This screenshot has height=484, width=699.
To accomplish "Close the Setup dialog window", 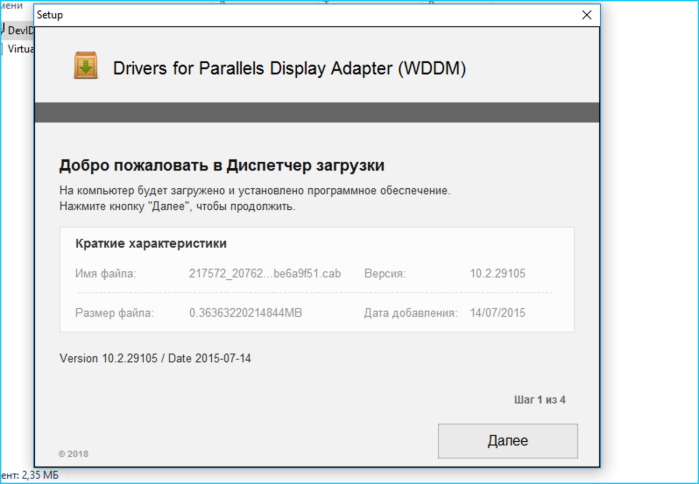I will click(x=587, y=15).
